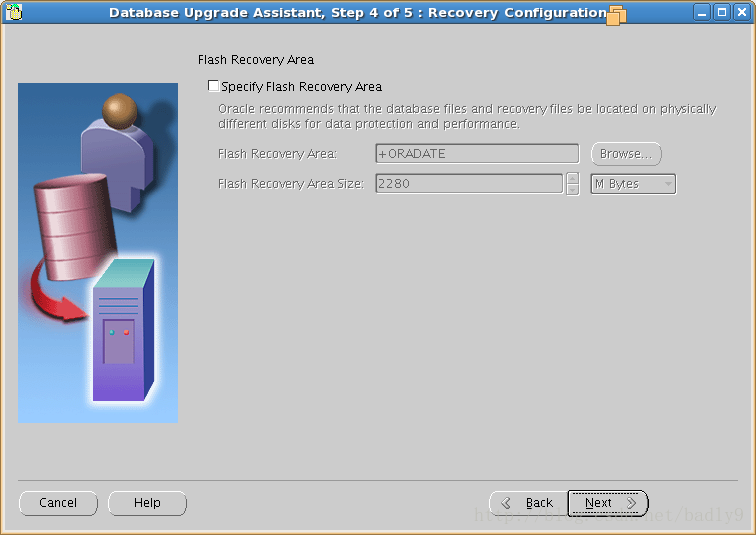This screenshot has height=535, width=756.
Task: Open Help for this step
Action: (x=147, y=503)
